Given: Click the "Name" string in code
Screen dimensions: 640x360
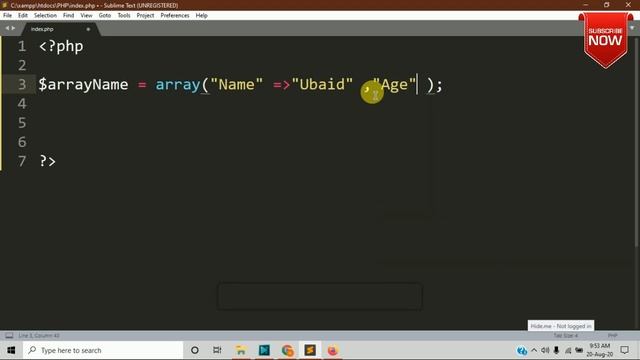Looking at the screenshot, I should [237, 84].
